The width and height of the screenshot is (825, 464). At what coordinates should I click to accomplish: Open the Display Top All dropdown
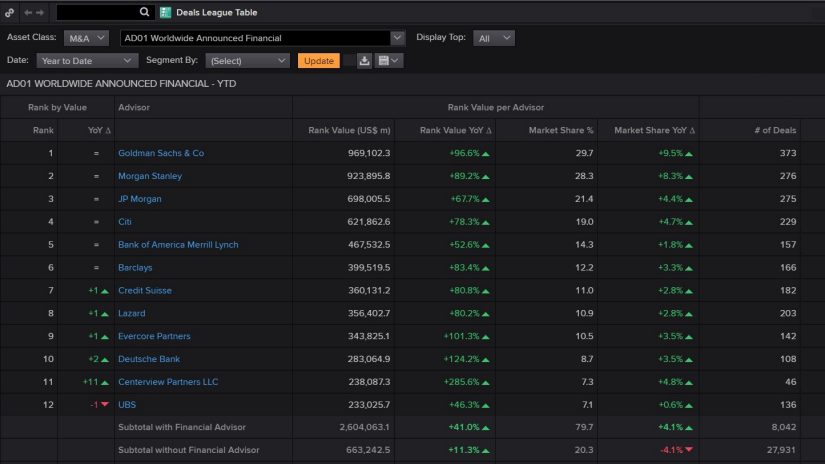click(x=494, y=38)
